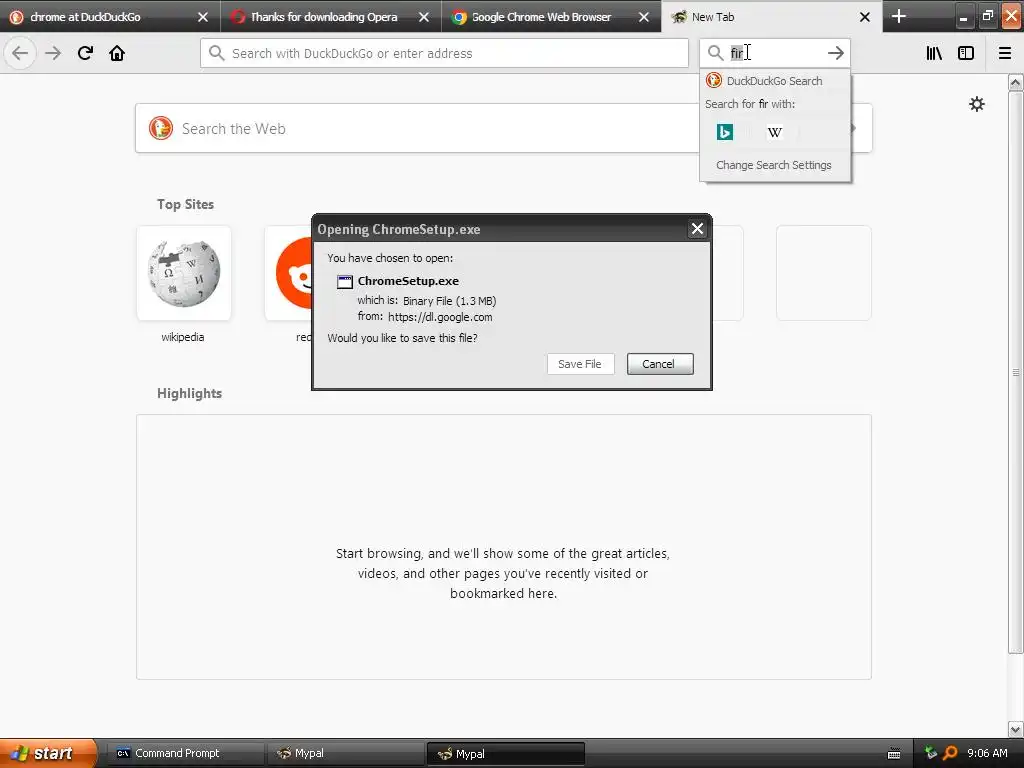Viewport: 1024px width, 768px height.
Task: Click the https://dl.google.com source text
Action: (440, 317)
